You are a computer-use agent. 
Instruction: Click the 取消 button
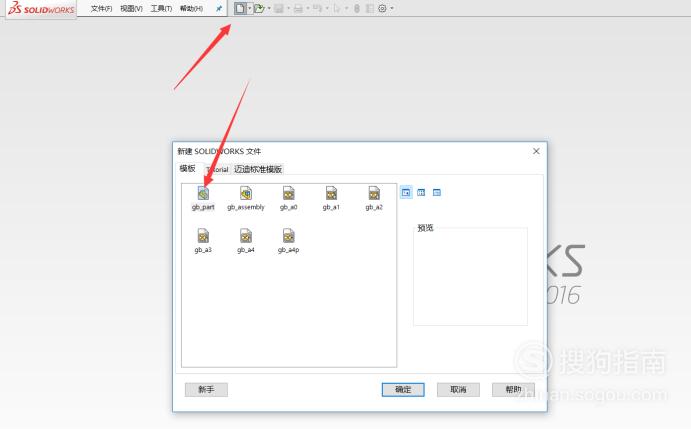(x=458, y=389)
